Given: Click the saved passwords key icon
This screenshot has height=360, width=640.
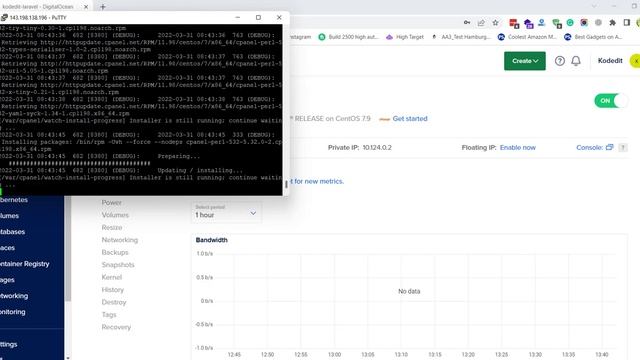Looking at the screenshot, I should [x=467, y=22].
